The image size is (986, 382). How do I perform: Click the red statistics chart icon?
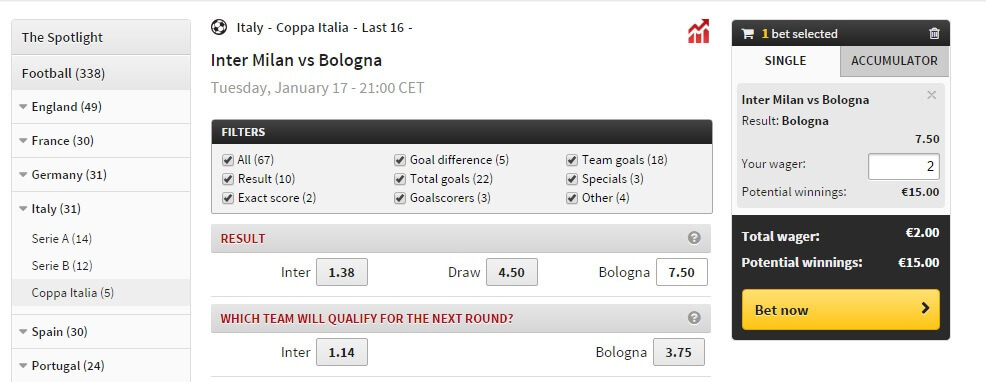coord(699,31)
